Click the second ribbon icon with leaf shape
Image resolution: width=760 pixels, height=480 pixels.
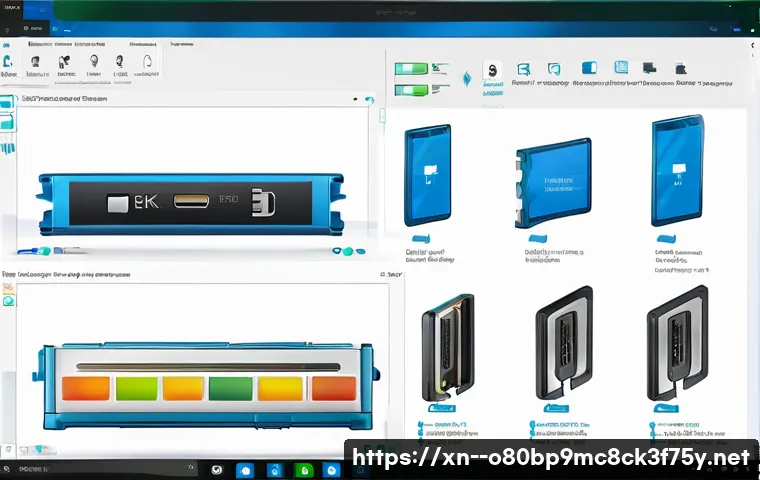pos(64,62)
